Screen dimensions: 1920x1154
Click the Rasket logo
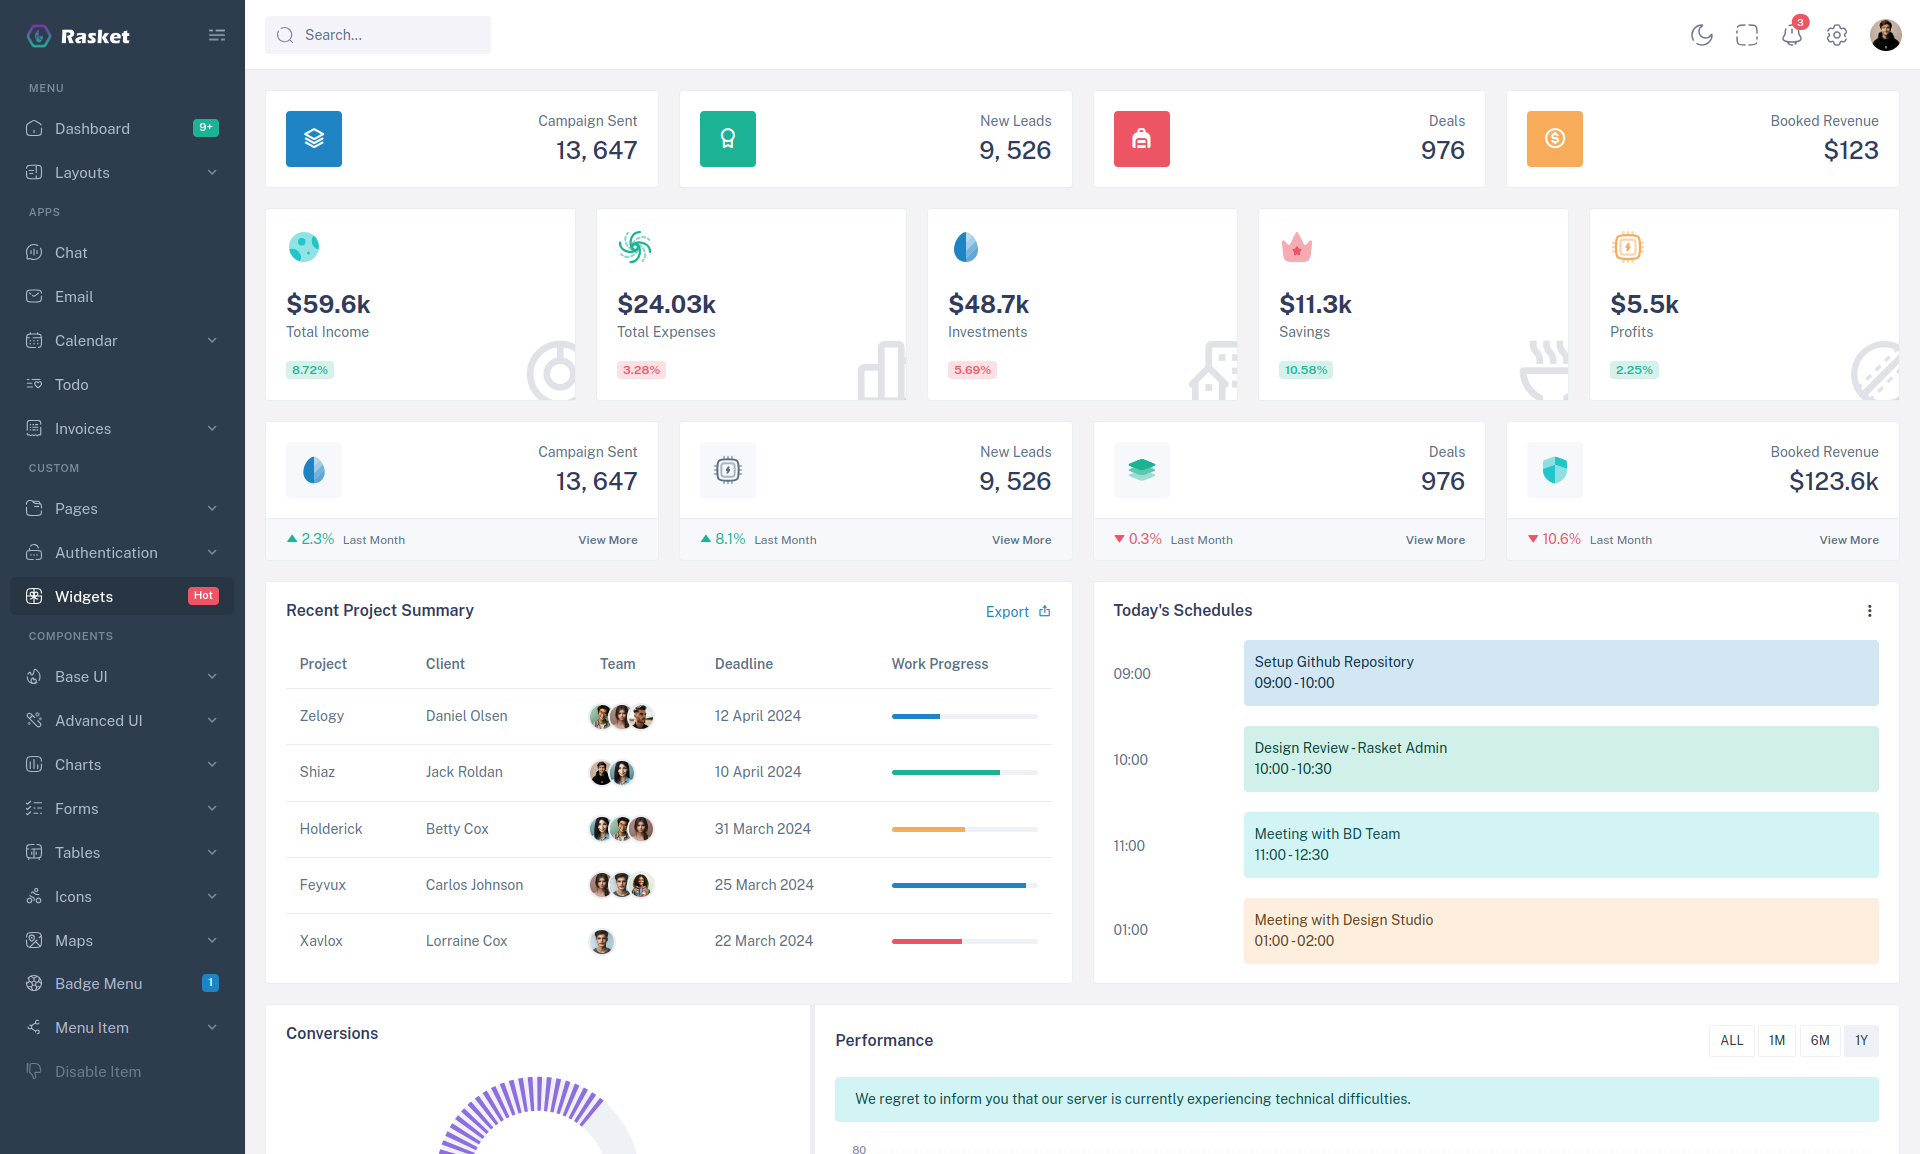pyautogui.click(x=78, y=36)
